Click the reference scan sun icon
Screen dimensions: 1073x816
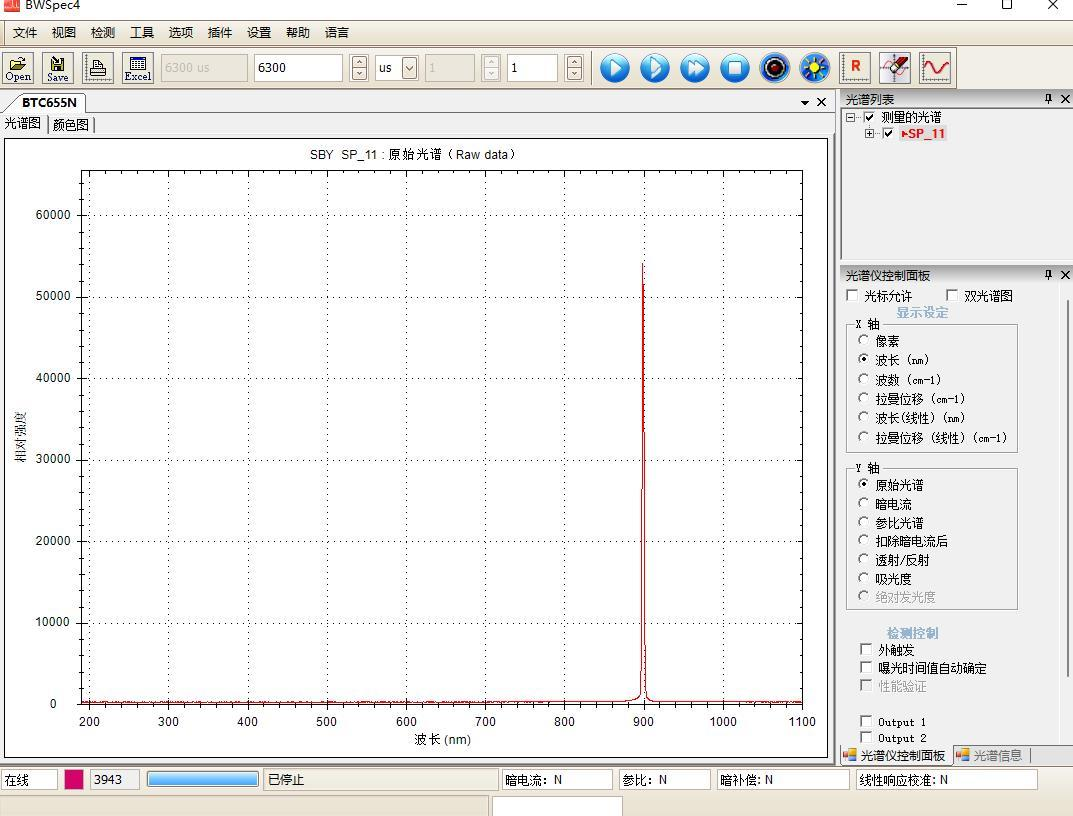815,68
